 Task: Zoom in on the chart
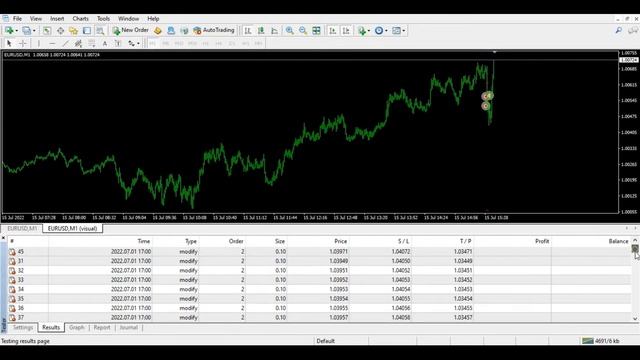[x=289, y=31]
